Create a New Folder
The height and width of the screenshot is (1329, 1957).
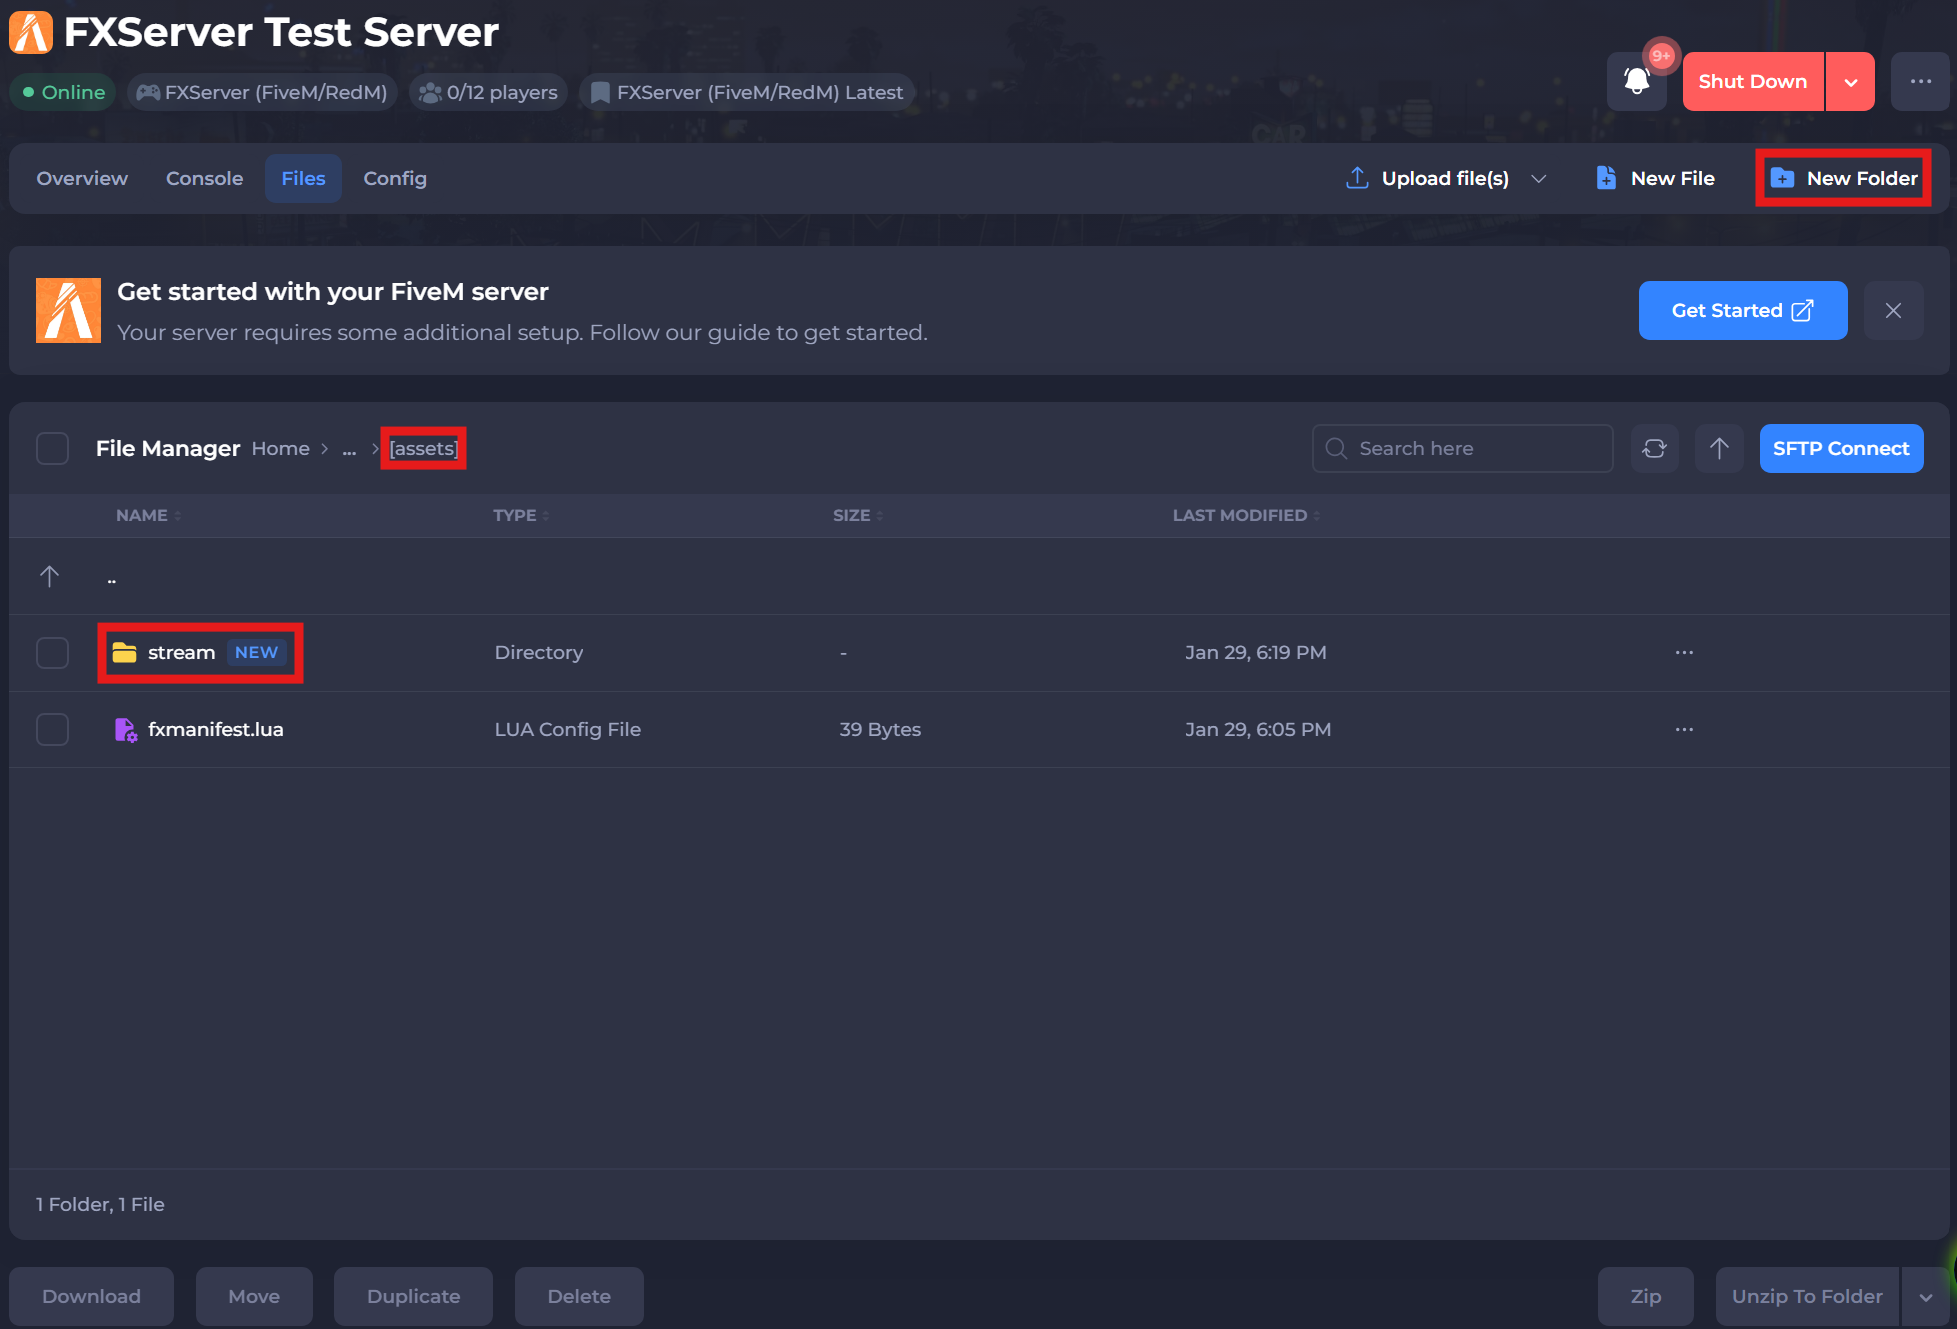pyautogui.click(x=1843, y=178)
